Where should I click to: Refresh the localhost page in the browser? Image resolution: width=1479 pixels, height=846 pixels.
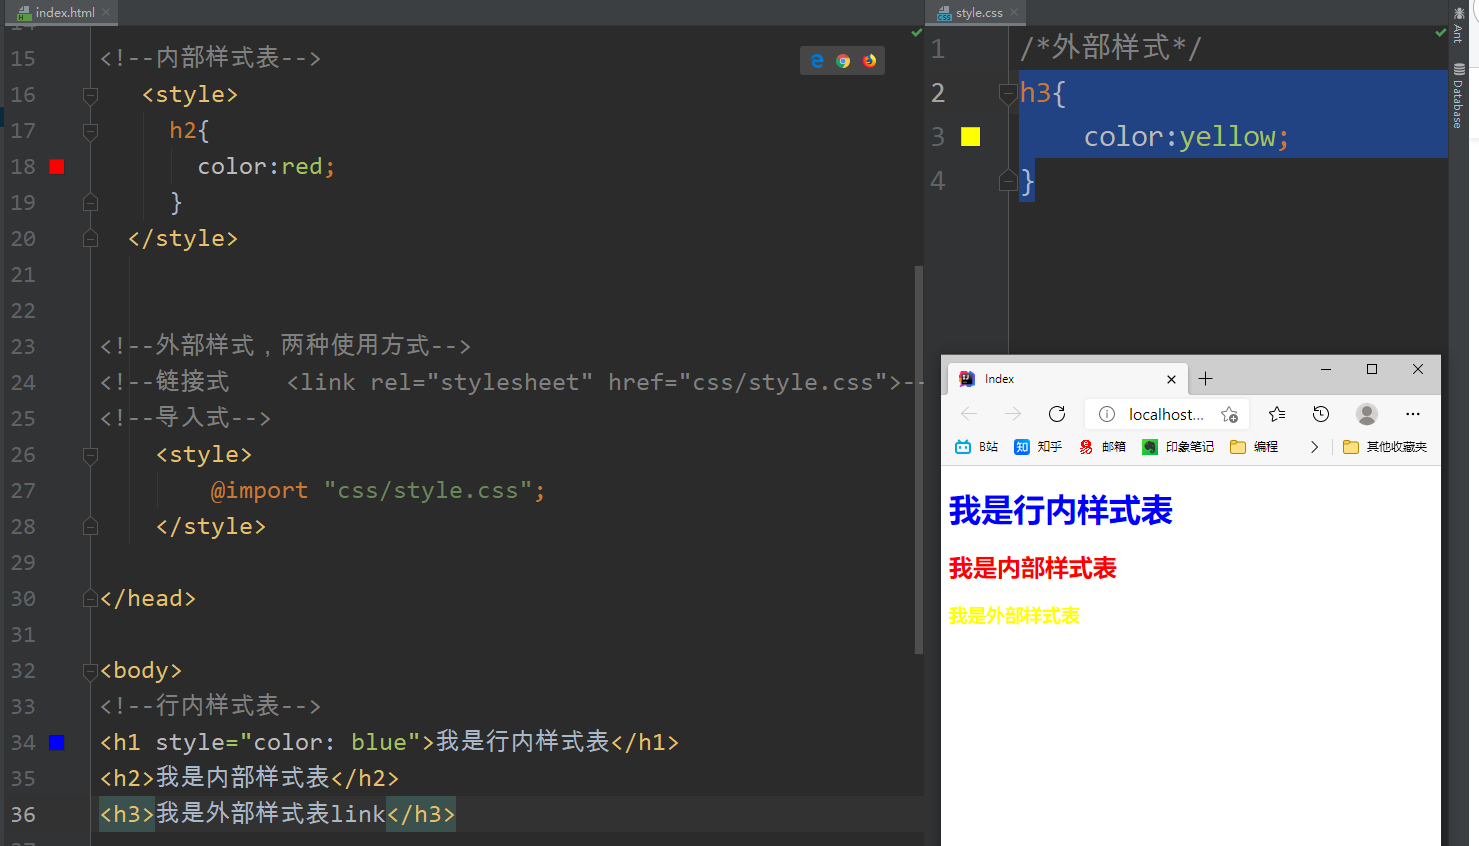tap(1057, 413)
